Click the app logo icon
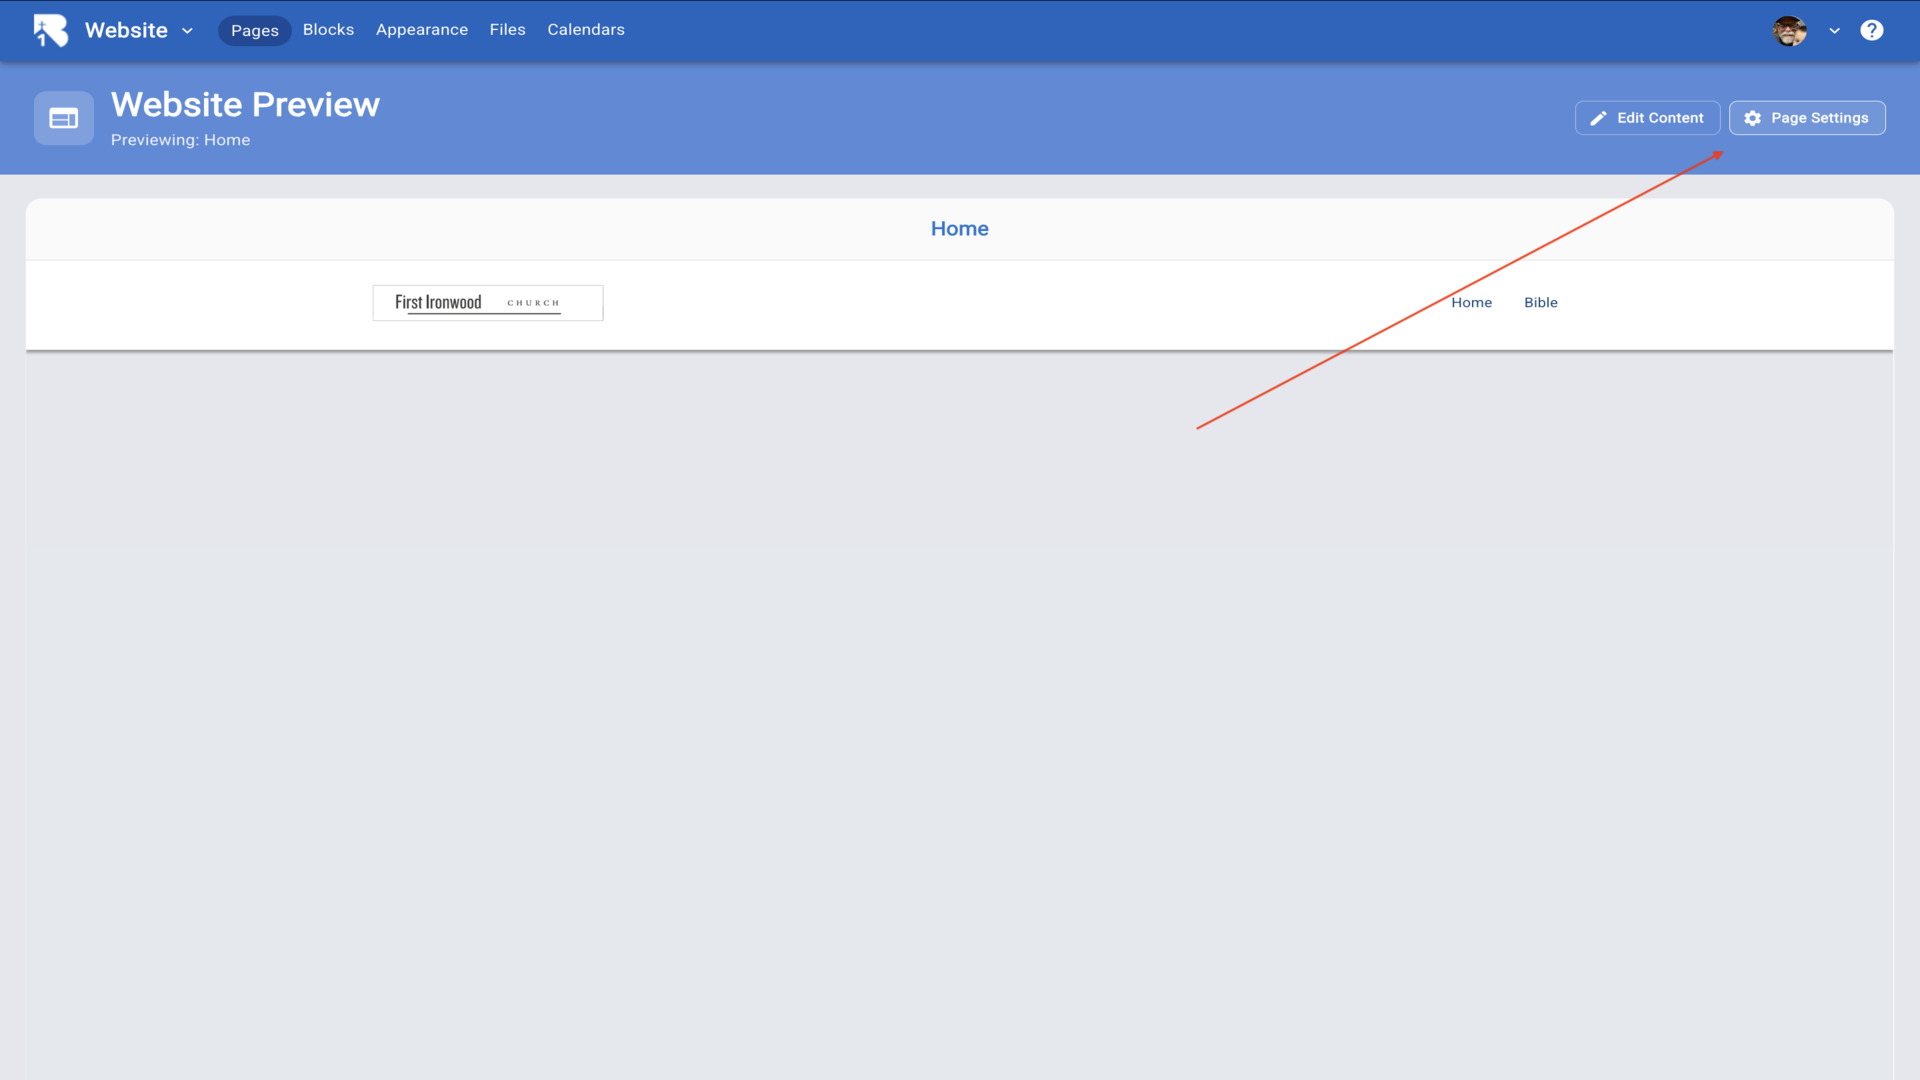Screen dimensions: 1920x1080 coord(50,30)
